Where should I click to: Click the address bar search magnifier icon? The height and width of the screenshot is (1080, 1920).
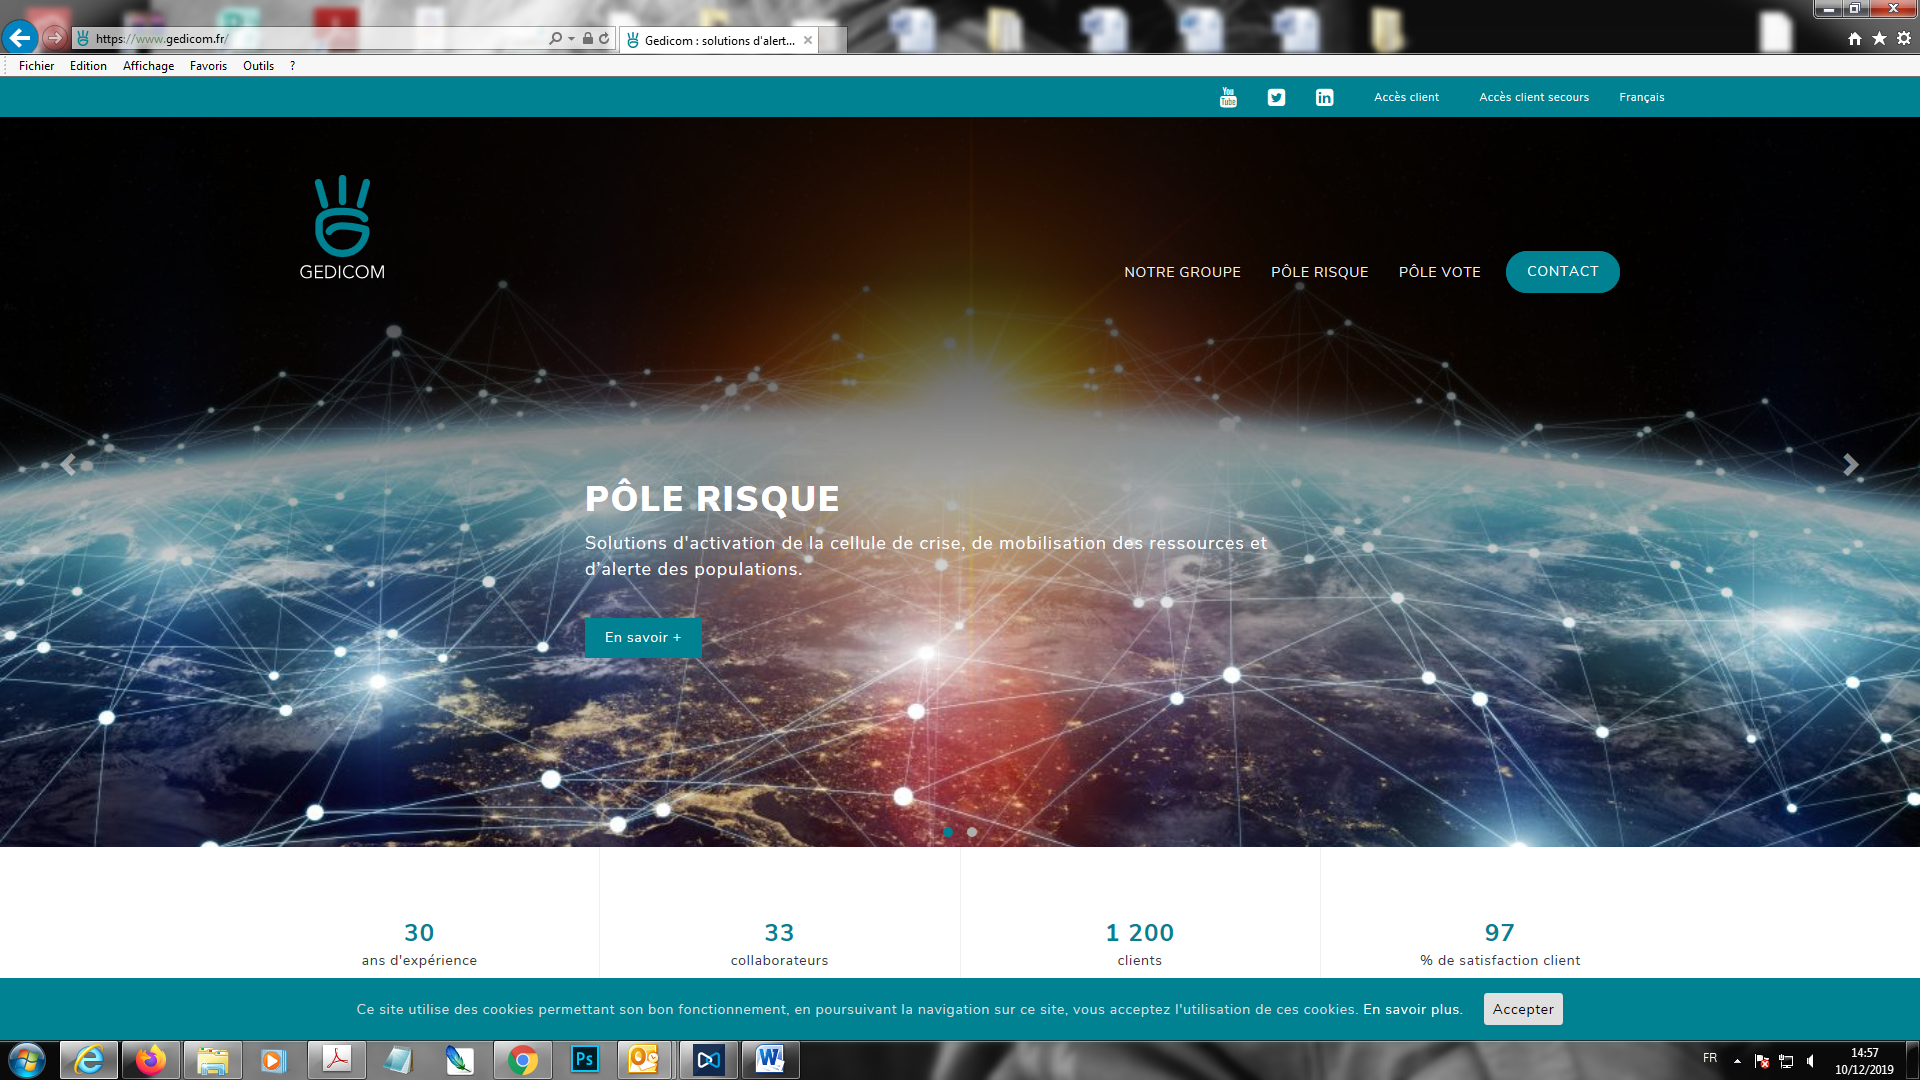(x=555, y=39)
